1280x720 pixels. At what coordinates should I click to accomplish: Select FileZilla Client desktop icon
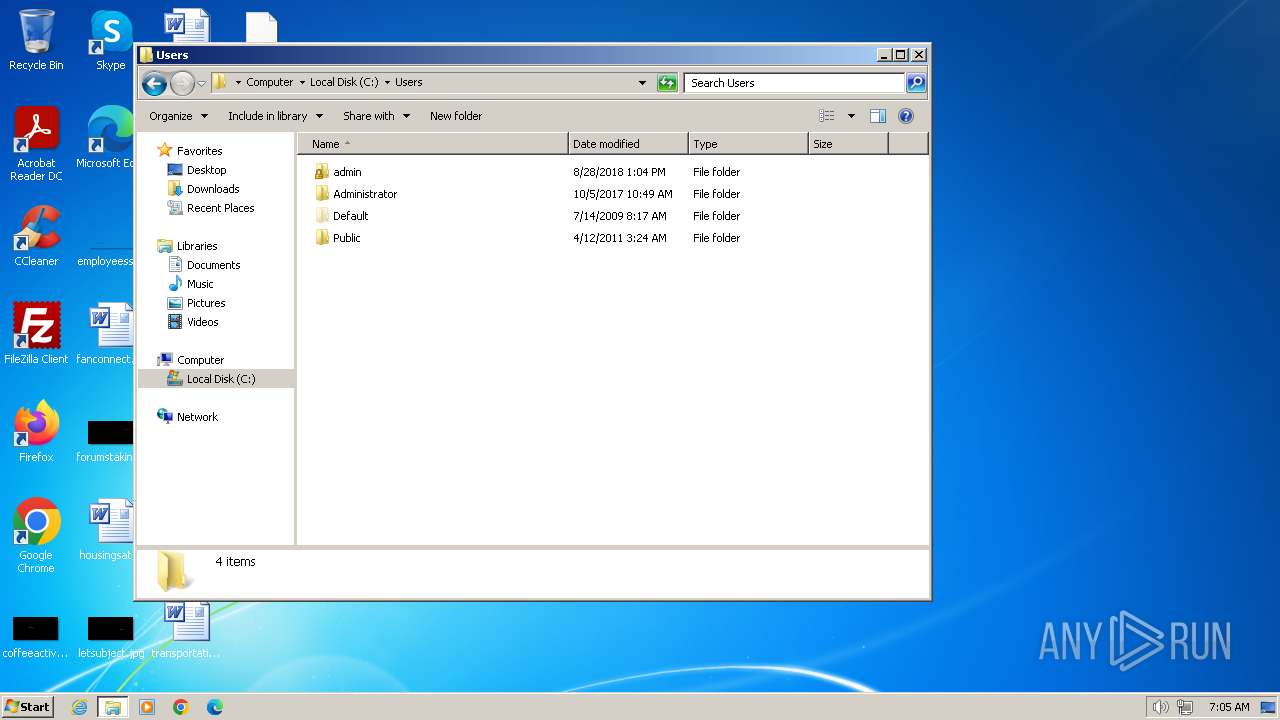point(36,334)
